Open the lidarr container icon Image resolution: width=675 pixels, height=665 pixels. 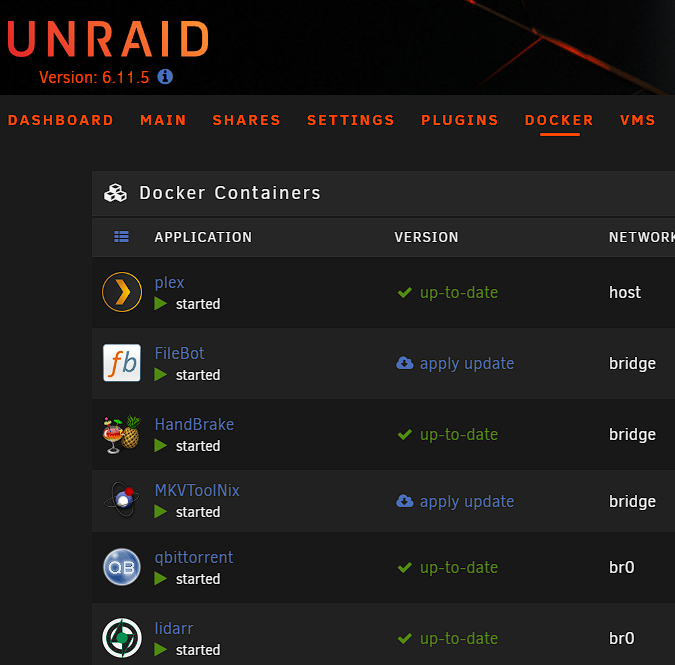pos(122,638)
